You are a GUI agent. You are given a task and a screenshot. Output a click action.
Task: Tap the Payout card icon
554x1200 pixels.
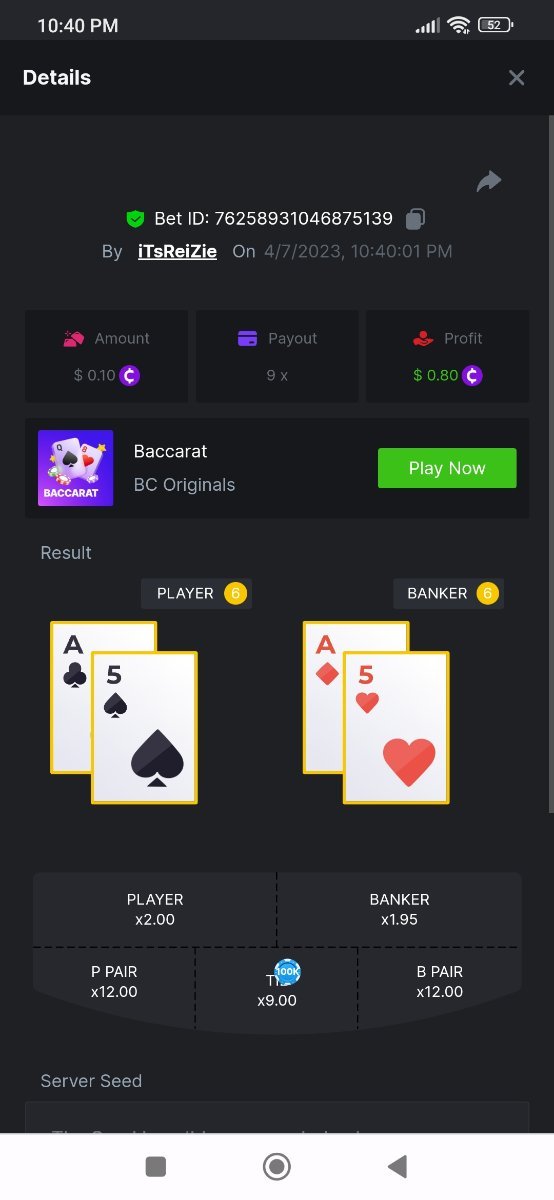point(248,339)
